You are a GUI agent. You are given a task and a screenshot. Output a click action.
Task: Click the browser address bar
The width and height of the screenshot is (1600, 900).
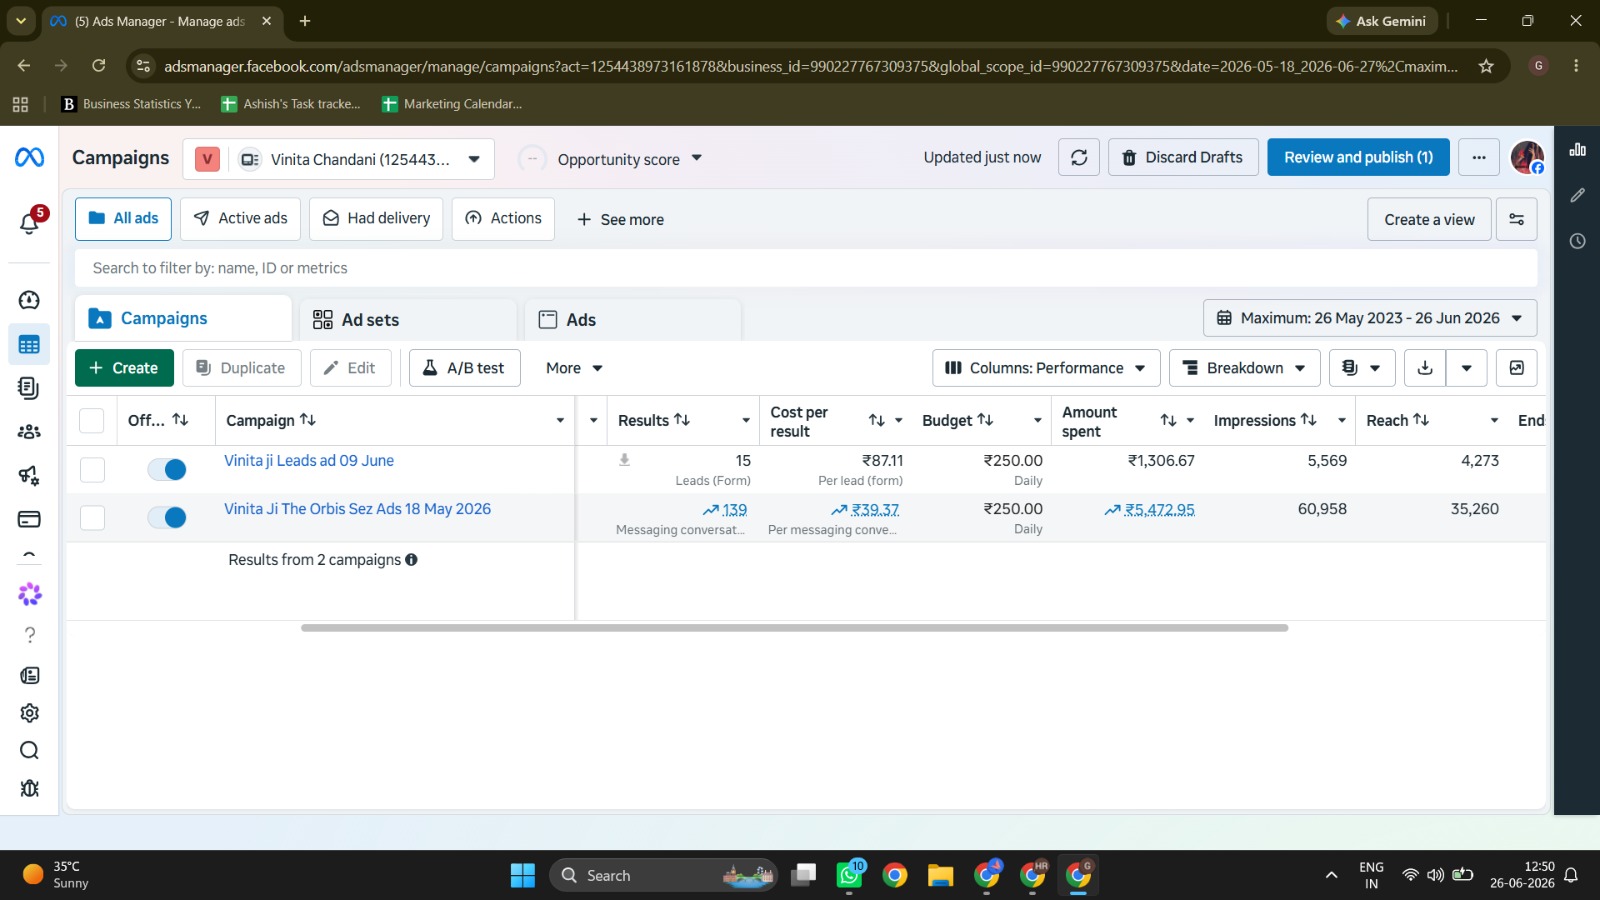810,66
